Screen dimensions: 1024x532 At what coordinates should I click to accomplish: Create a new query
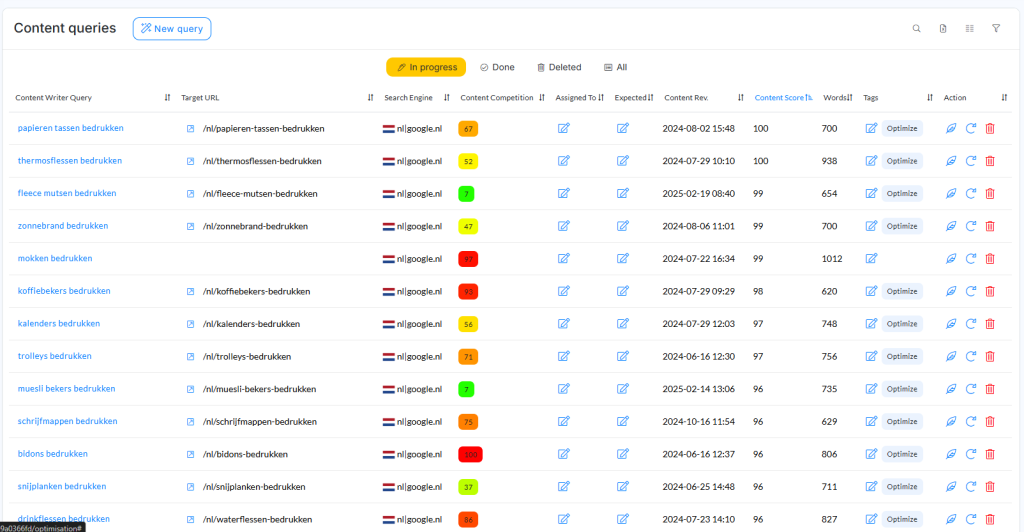pyautogui.click(x=172, y=29)
